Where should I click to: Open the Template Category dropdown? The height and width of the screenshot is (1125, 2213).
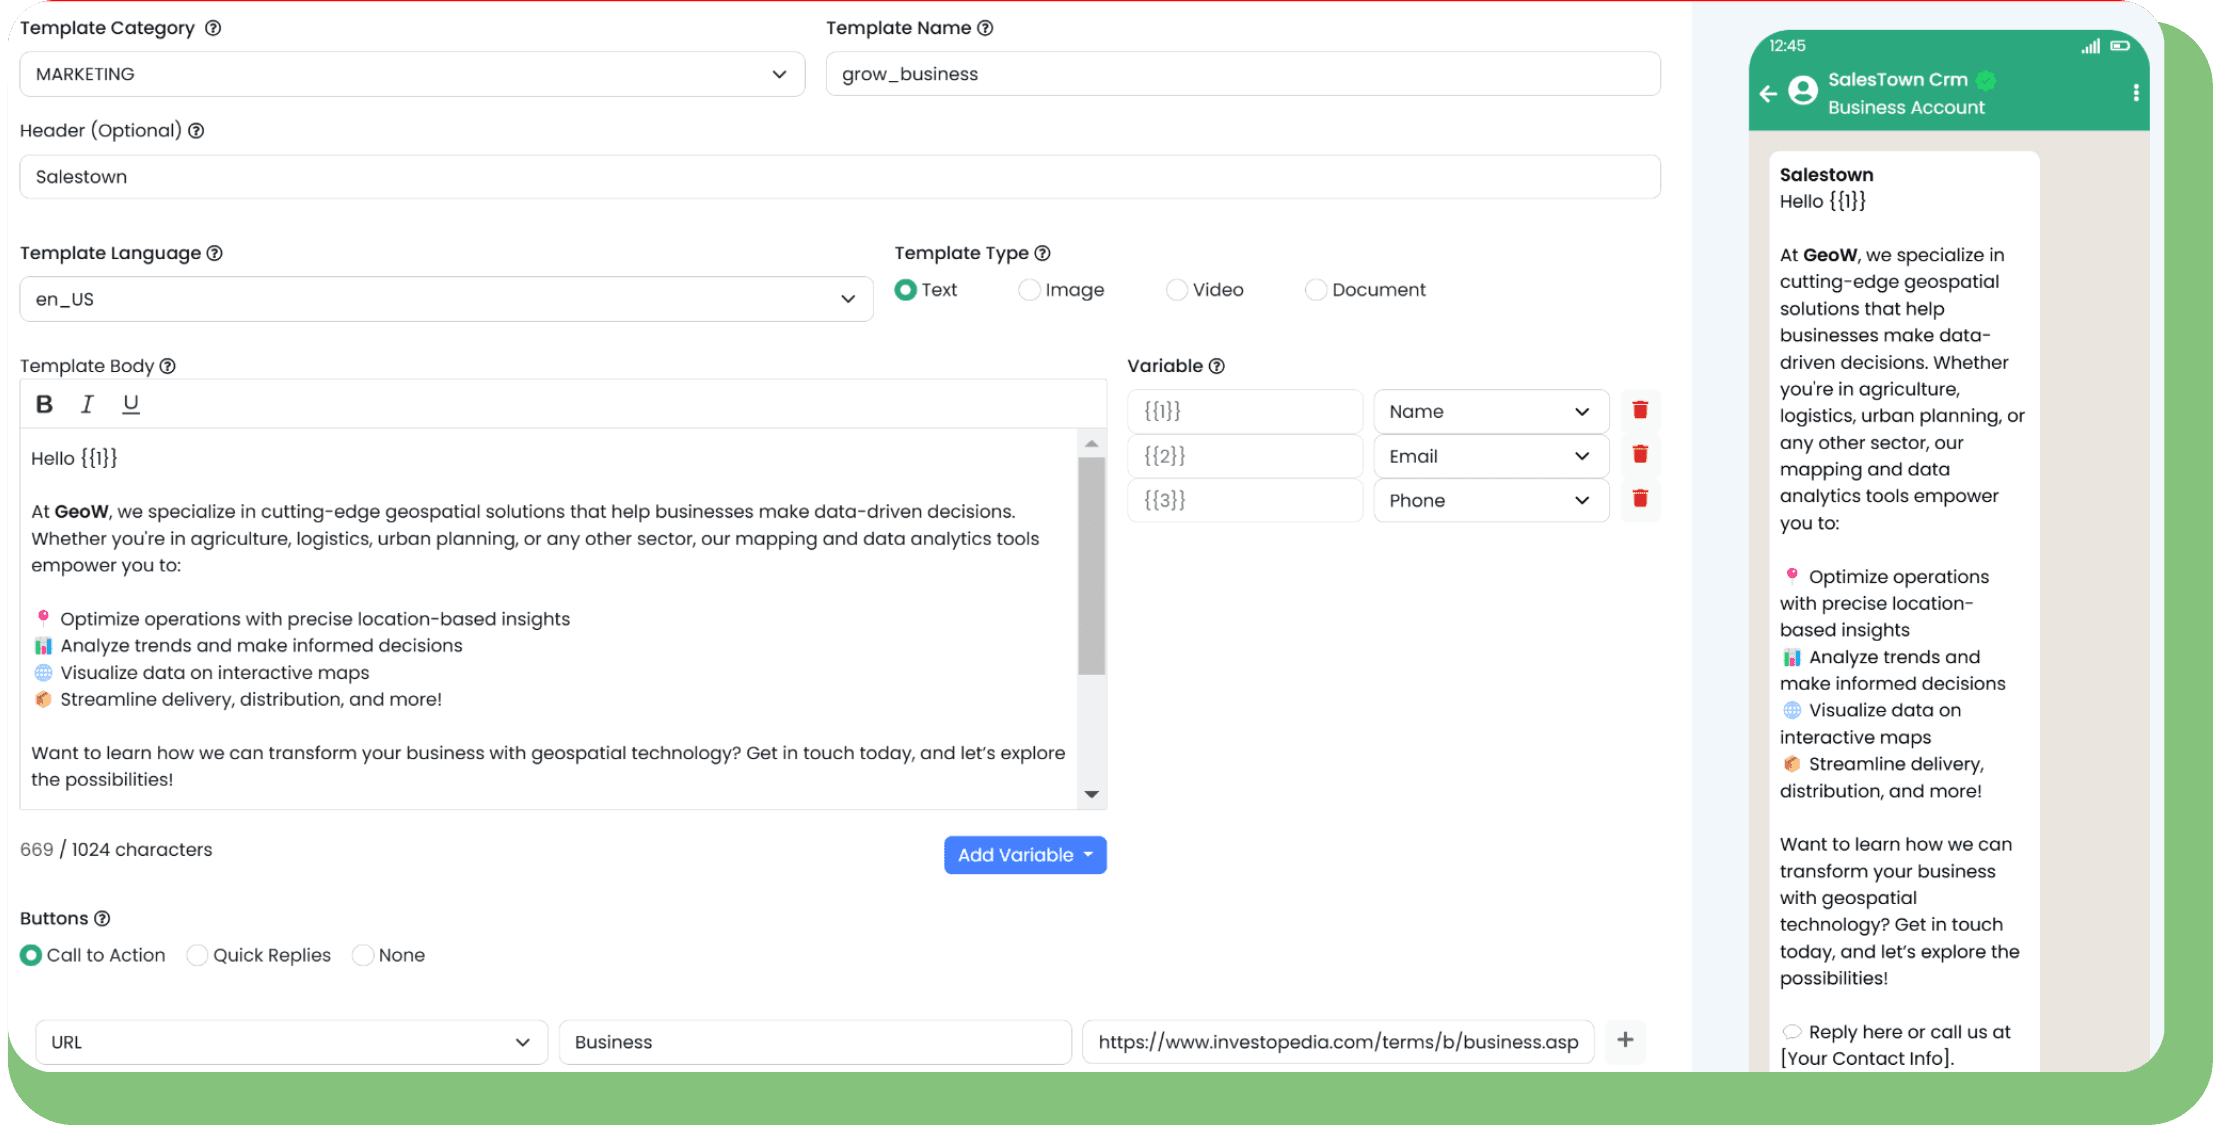[412, 74]
